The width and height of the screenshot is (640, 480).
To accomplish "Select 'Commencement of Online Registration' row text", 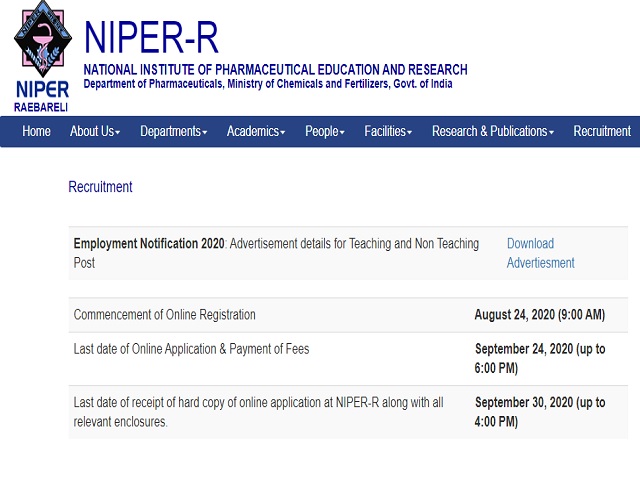I will click(164, 315).
